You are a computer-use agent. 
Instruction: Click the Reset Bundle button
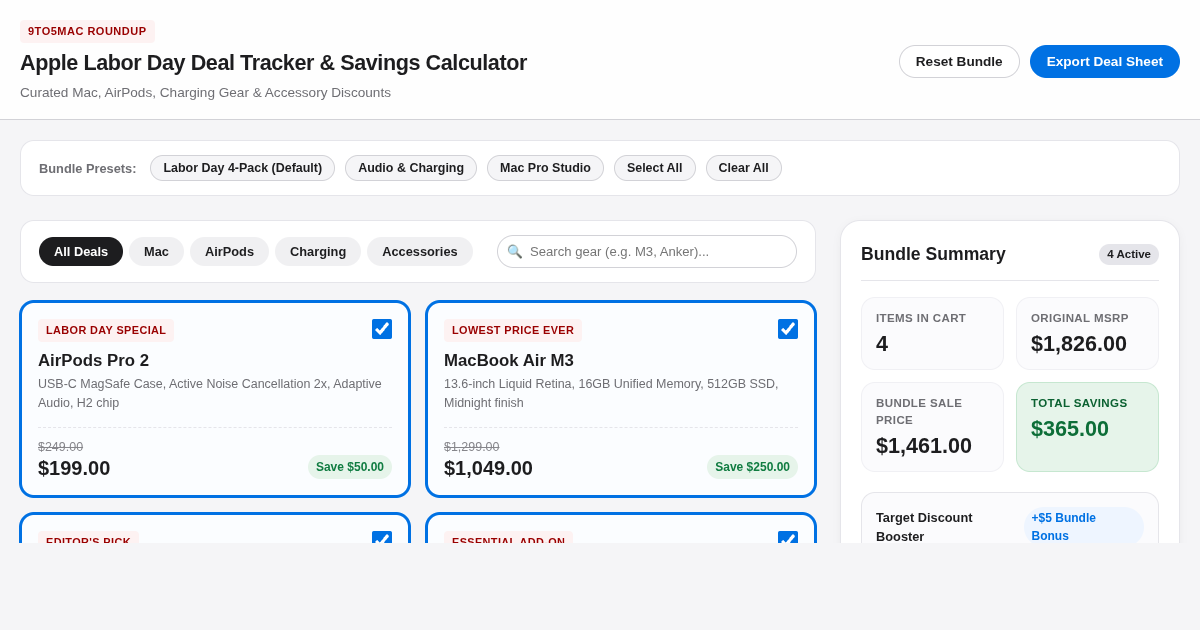coord(959,61)
